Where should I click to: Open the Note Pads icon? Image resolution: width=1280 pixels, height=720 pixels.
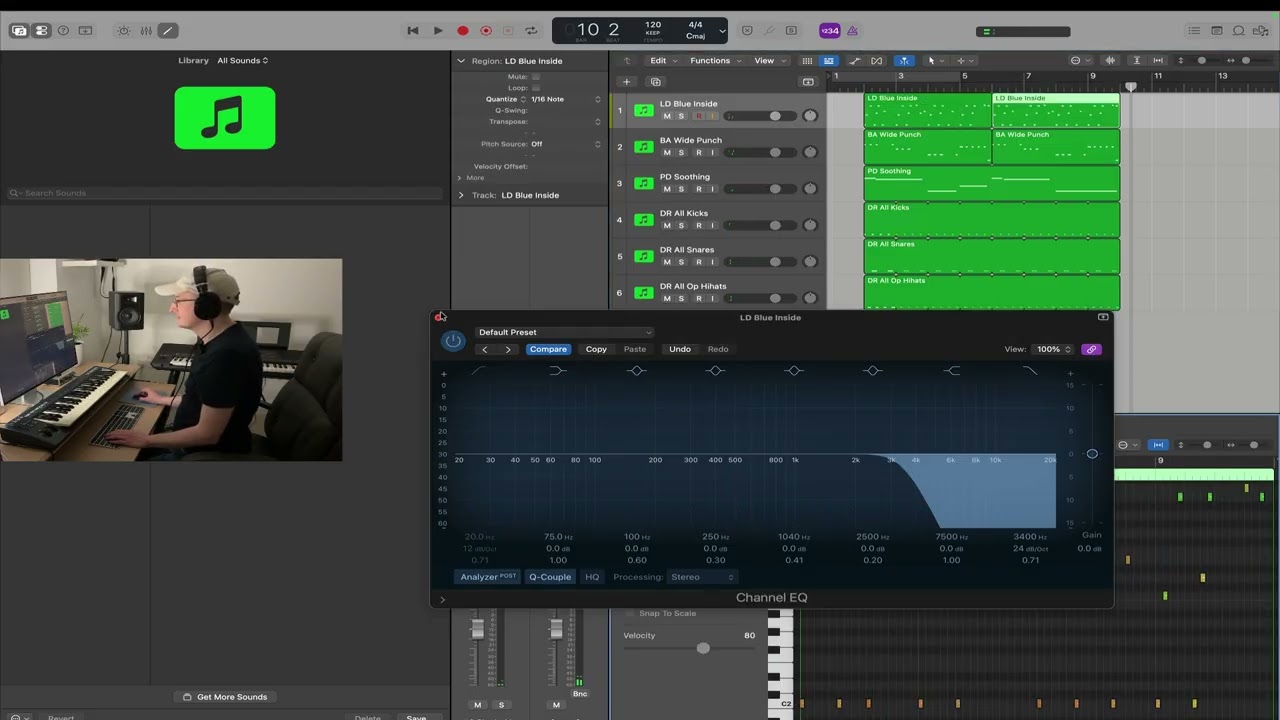[x=1217, y=31]
